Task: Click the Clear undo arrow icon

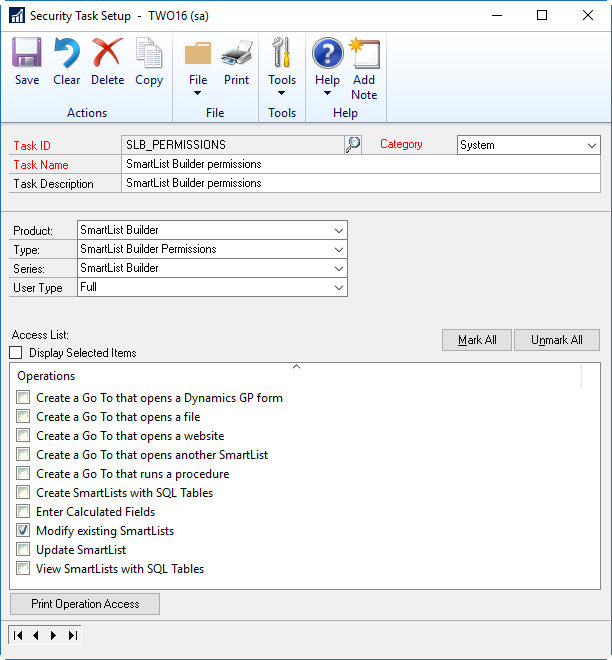Action: pos(67,53)
